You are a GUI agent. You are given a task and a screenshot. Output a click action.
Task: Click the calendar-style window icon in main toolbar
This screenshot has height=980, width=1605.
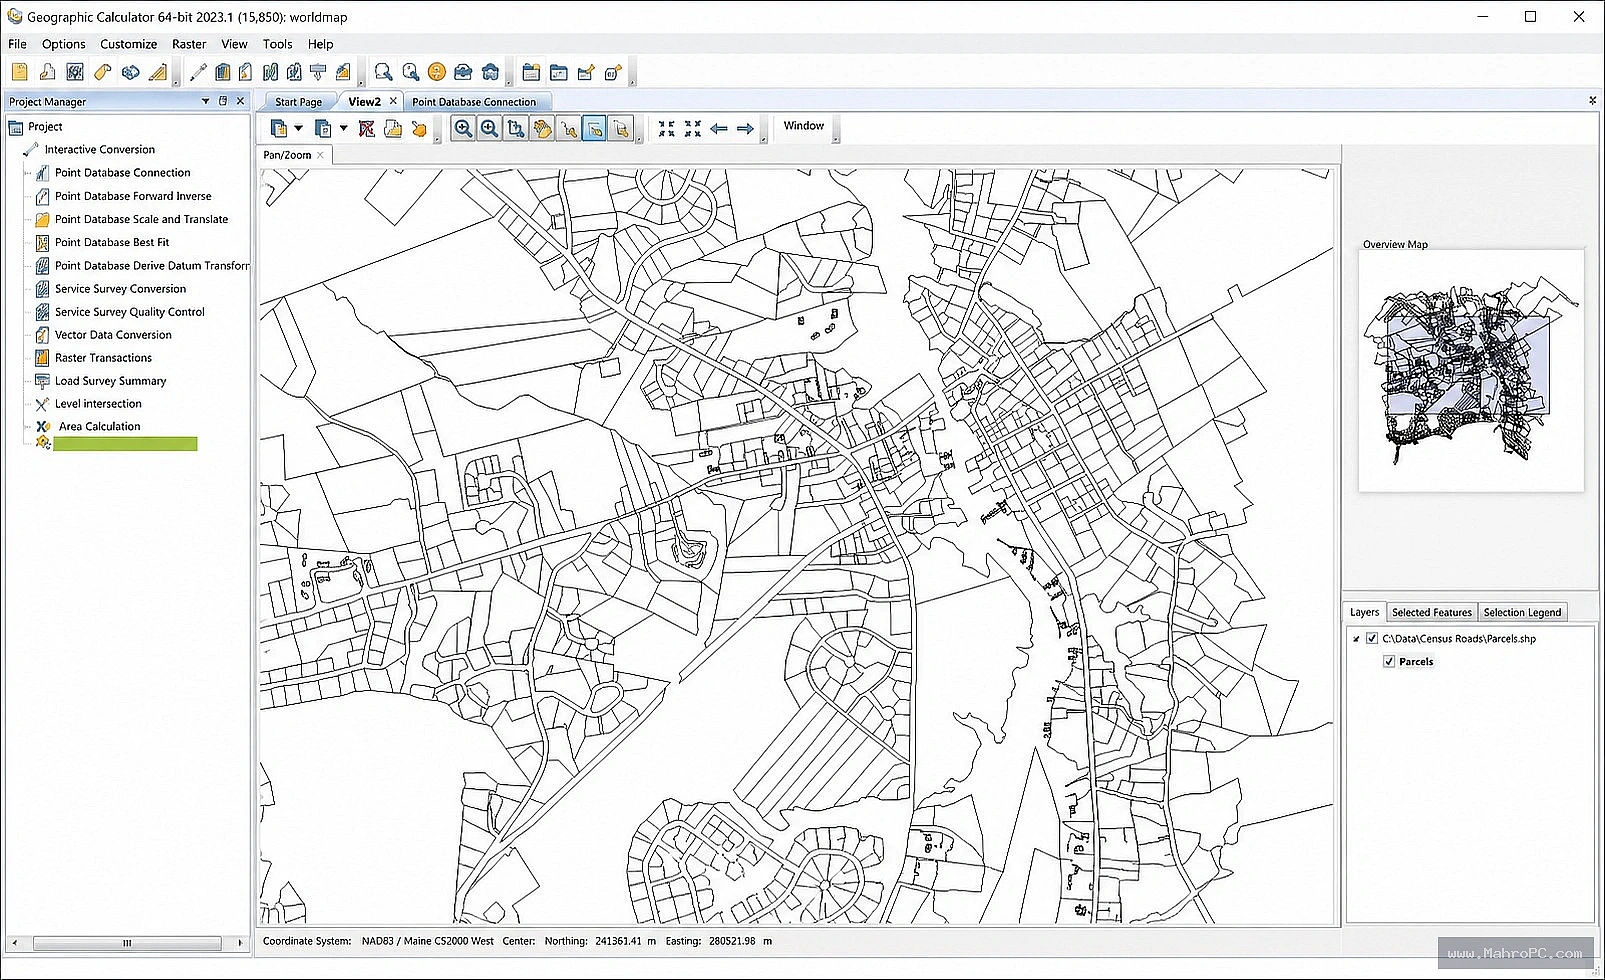[x=531, y=72]
